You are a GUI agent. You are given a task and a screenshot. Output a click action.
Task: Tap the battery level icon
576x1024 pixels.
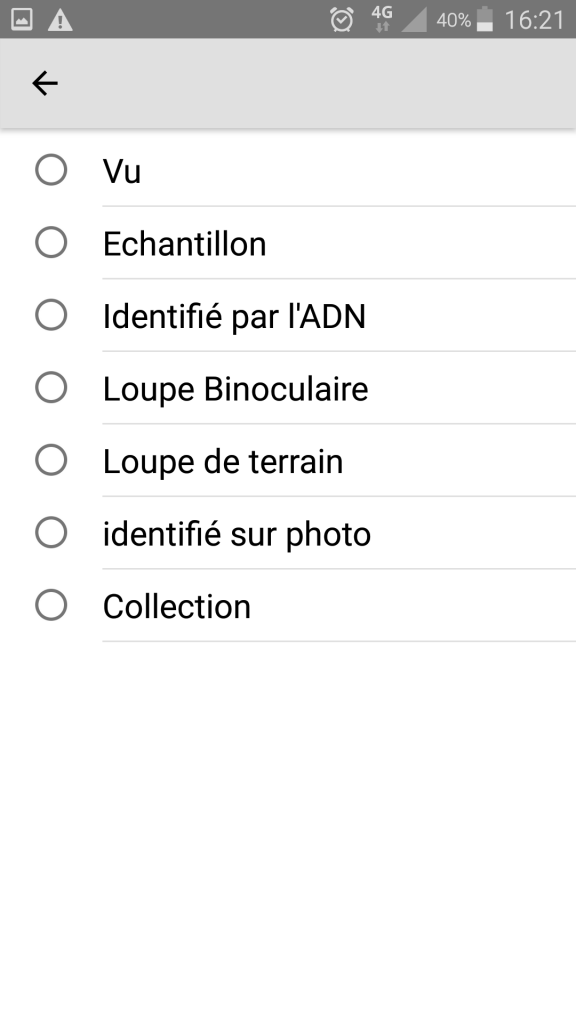[485, 19]
